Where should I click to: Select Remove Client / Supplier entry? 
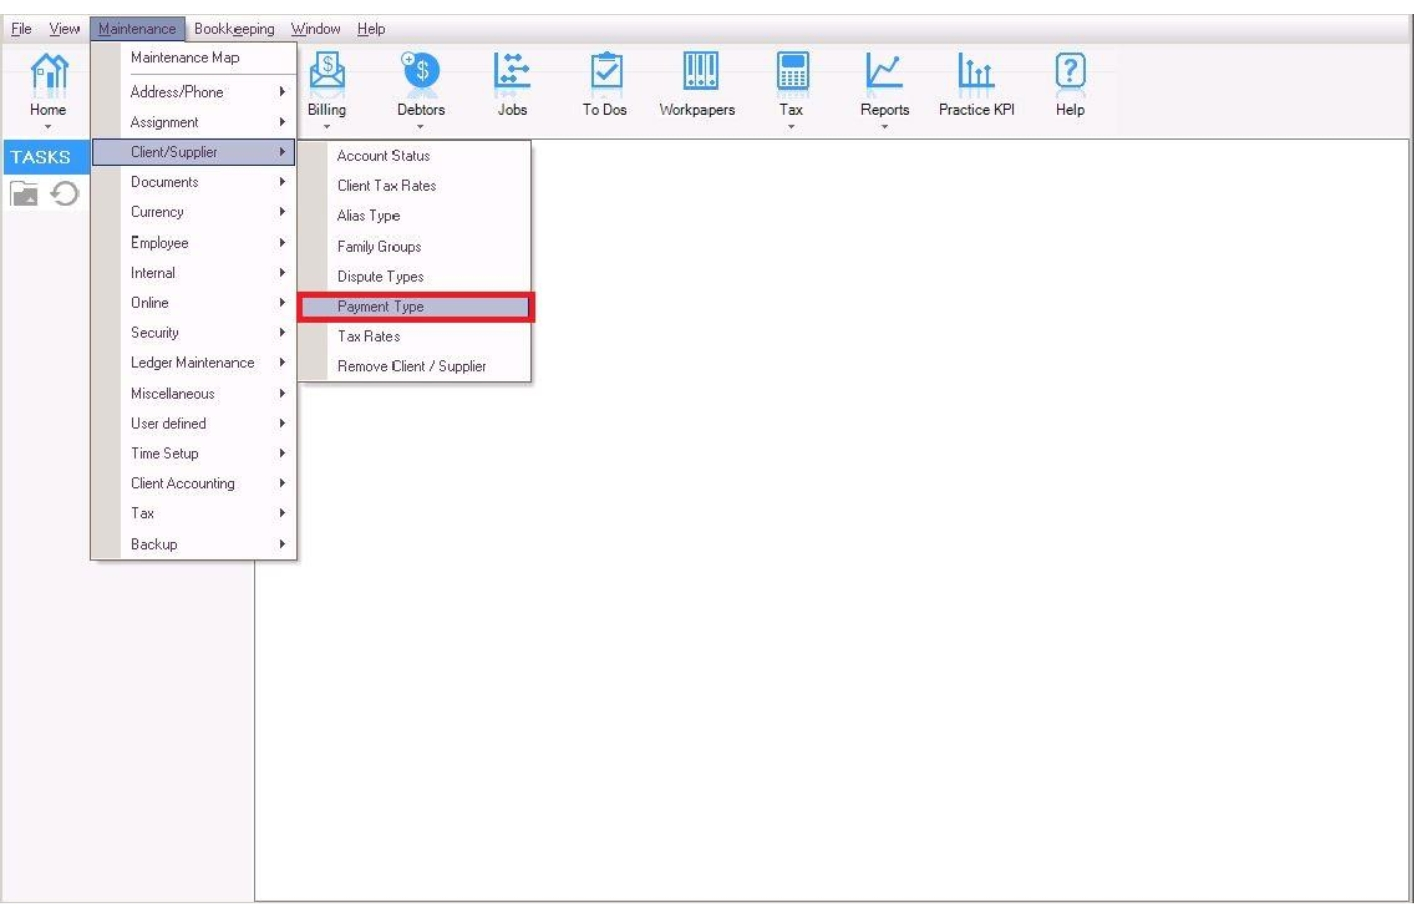pos(411,367)
